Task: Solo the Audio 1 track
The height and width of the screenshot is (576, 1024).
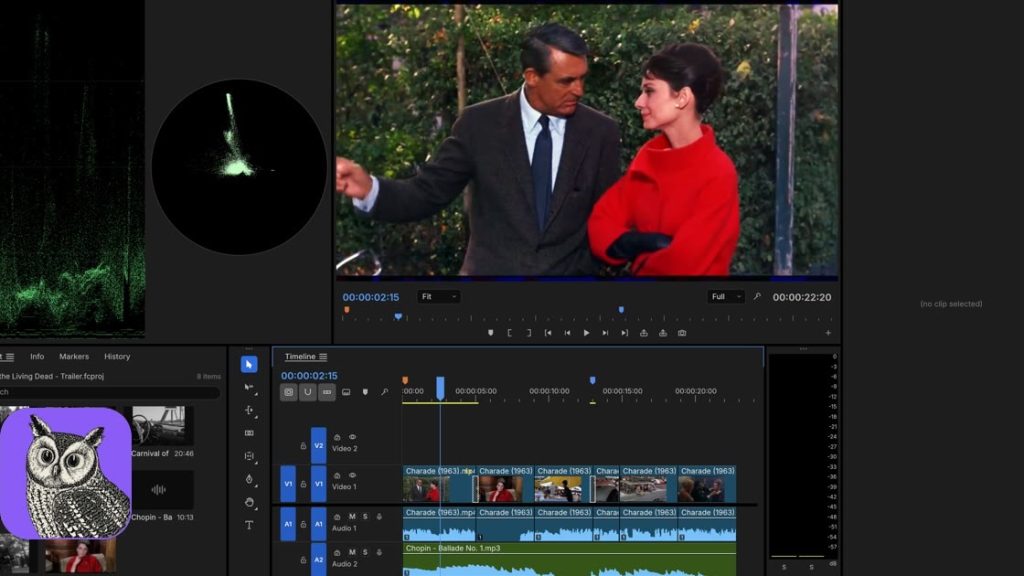Action: point(365,517)
